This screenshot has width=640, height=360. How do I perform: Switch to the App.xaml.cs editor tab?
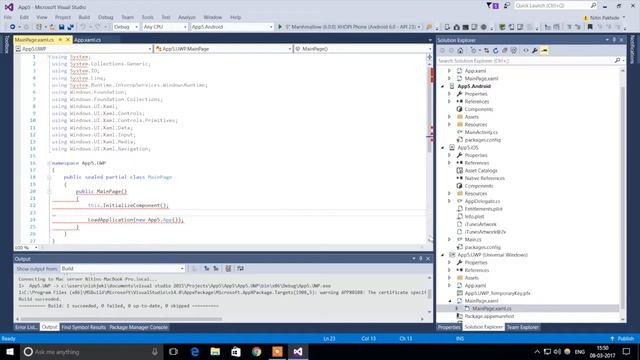click(x=87, y=40)
